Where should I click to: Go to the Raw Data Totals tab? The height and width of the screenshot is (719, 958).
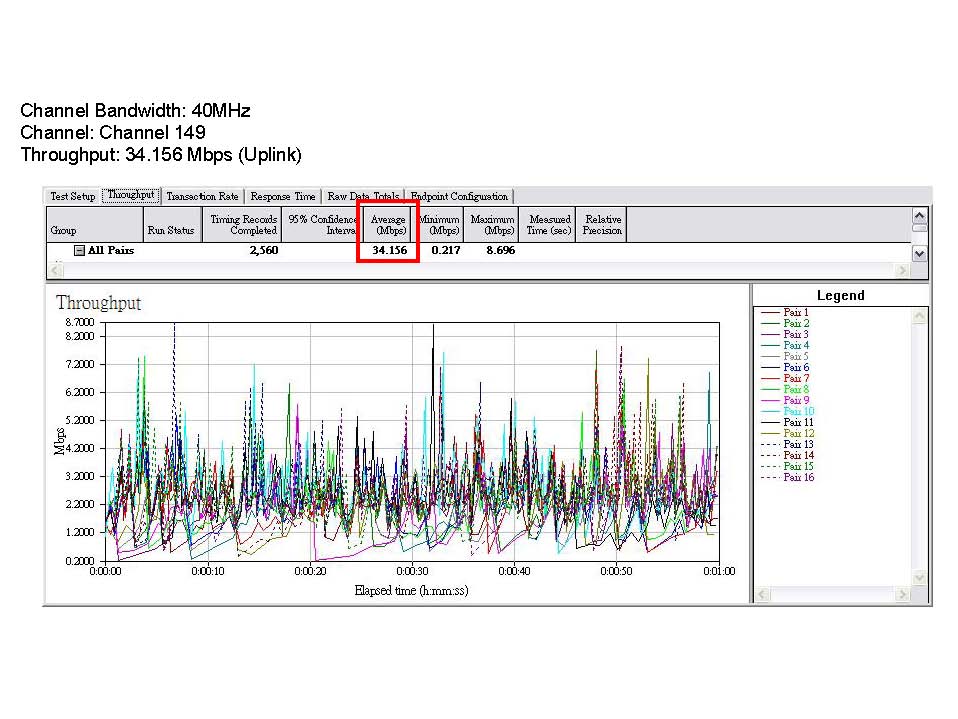363,196
